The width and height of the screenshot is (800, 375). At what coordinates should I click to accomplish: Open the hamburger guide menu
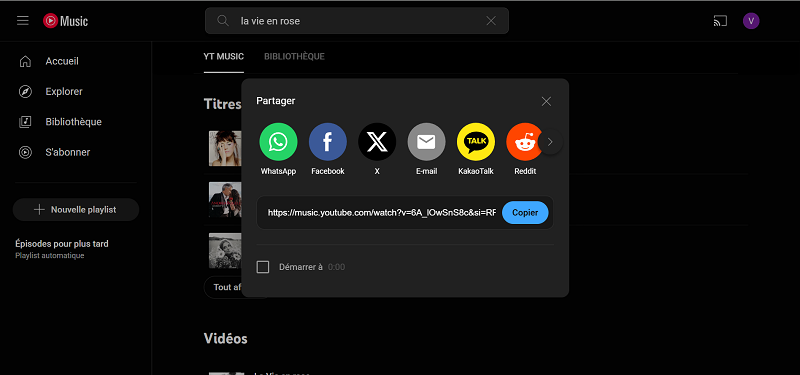(22, 20)
